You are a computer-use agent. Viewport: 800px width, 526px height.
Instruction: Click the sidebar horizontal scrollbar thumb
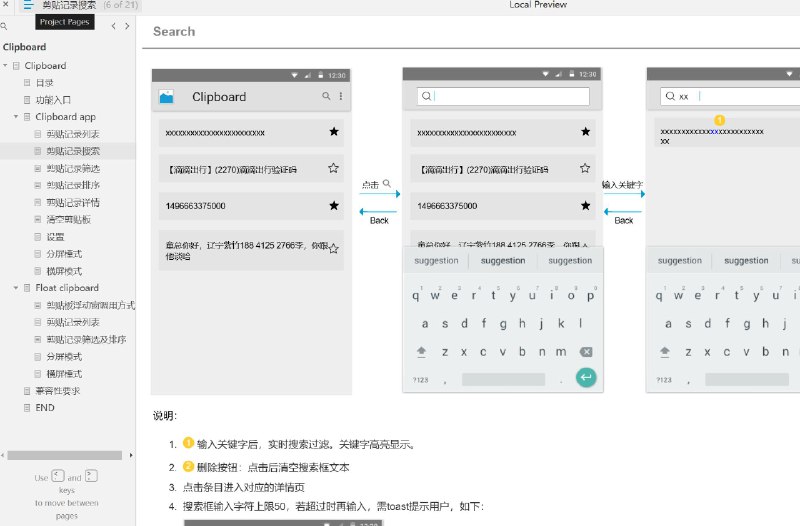pos(65,455)
